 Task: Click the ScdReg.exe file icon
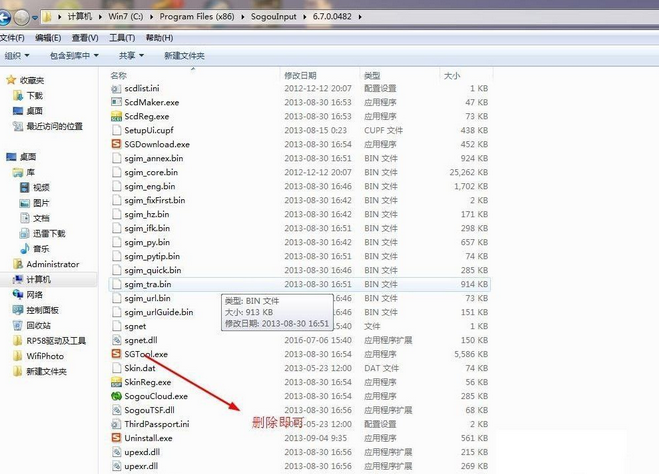click(116, 116)
